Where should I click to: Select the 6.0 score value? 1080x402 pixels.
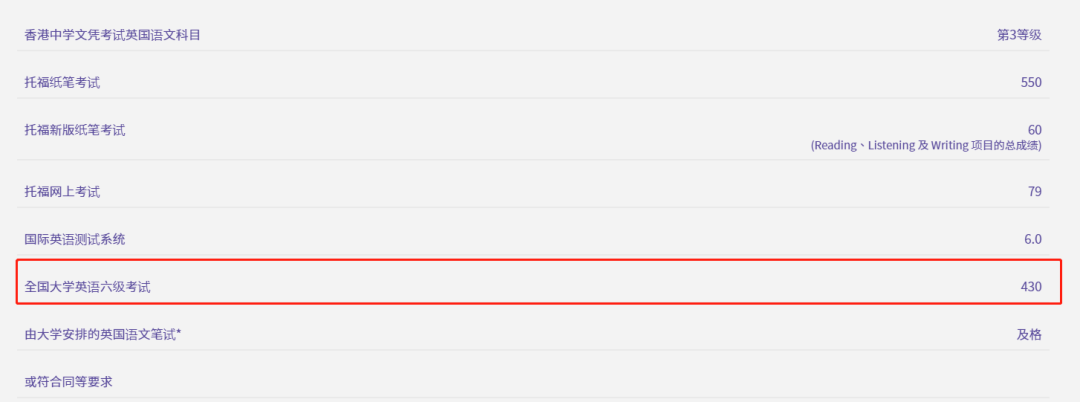pyautogui.click(x=1032, y=239)
